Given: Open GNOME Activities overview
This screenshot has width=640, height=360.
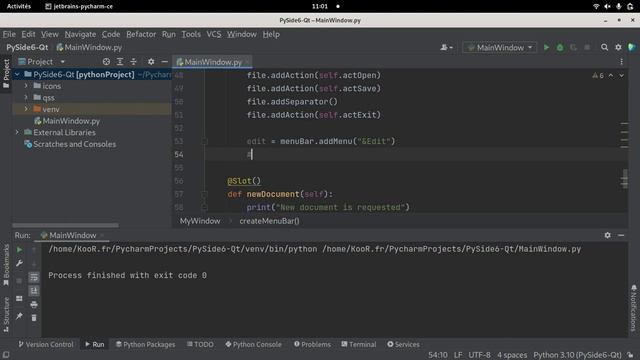Looking at the screenshot, I should (19, 6).
